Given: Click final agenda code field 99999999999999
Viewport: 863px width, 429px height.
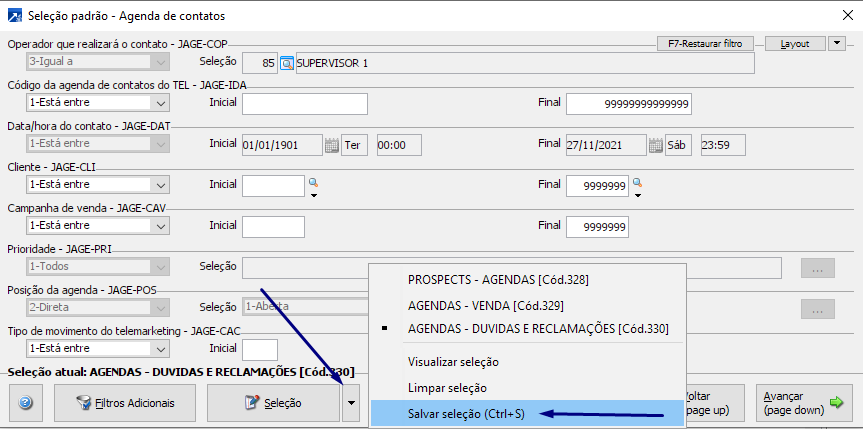Looking at the screenshot, I should (629, 104).
